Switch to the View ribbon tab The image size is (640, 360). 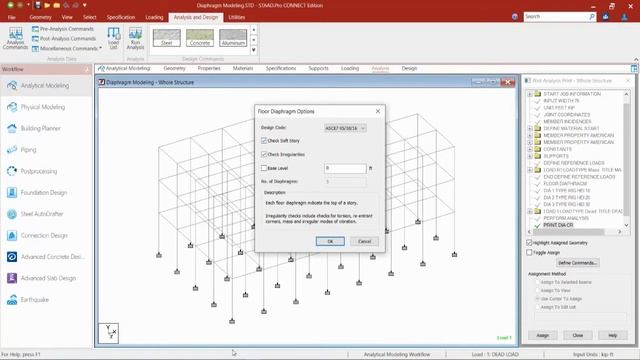coord(67,17)
